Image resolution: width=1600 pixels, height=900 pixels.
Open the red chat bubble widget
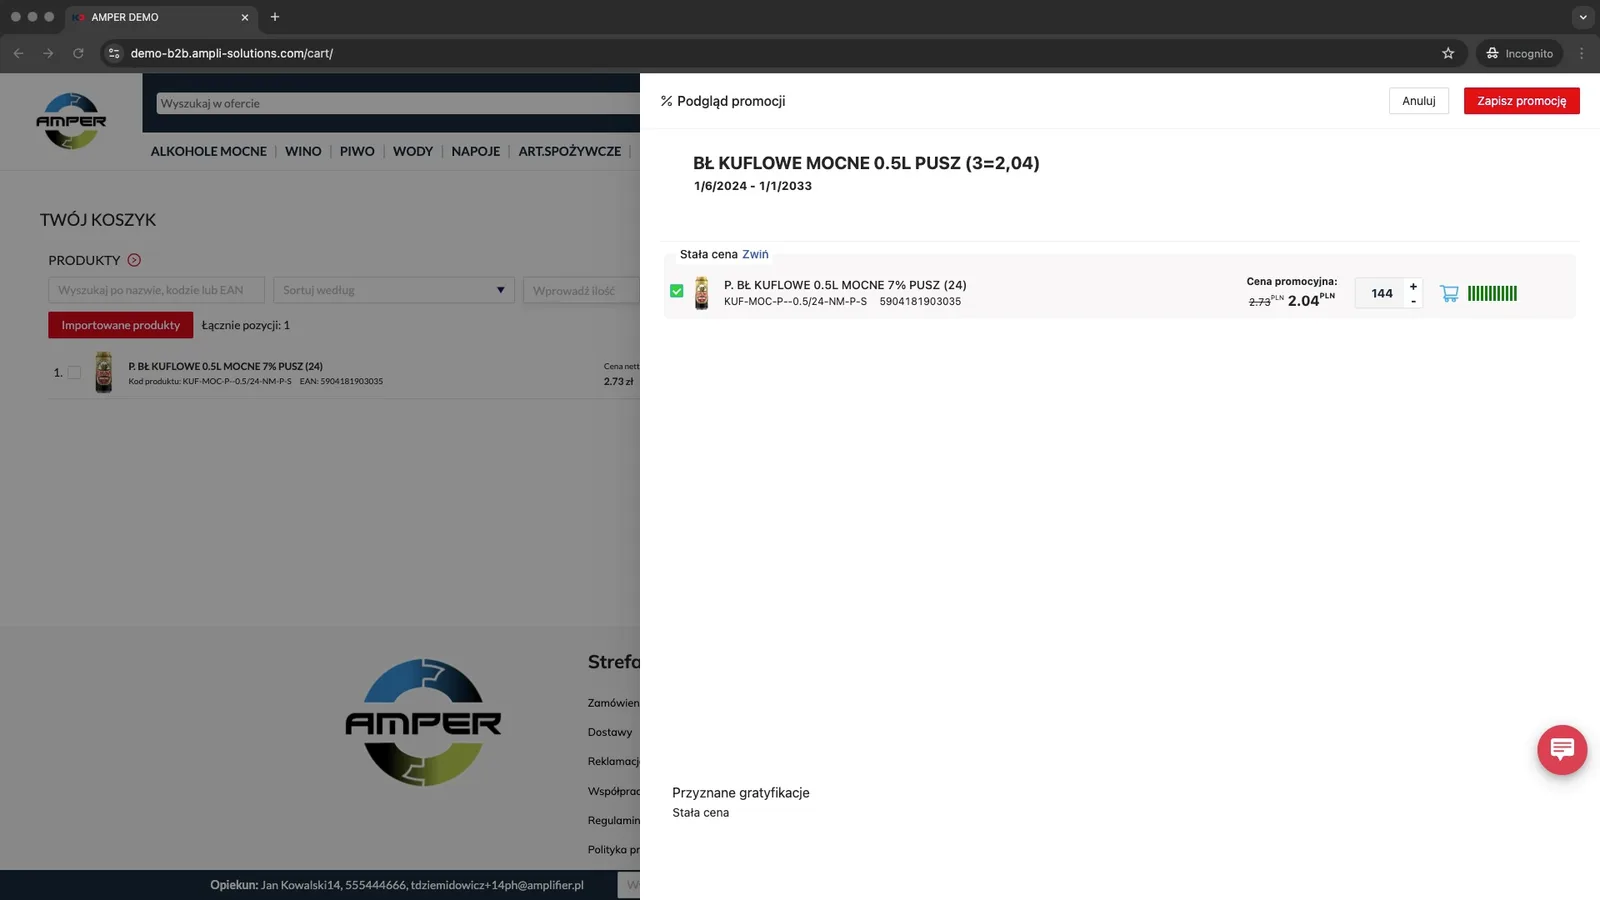click(x=1562, y=749)
